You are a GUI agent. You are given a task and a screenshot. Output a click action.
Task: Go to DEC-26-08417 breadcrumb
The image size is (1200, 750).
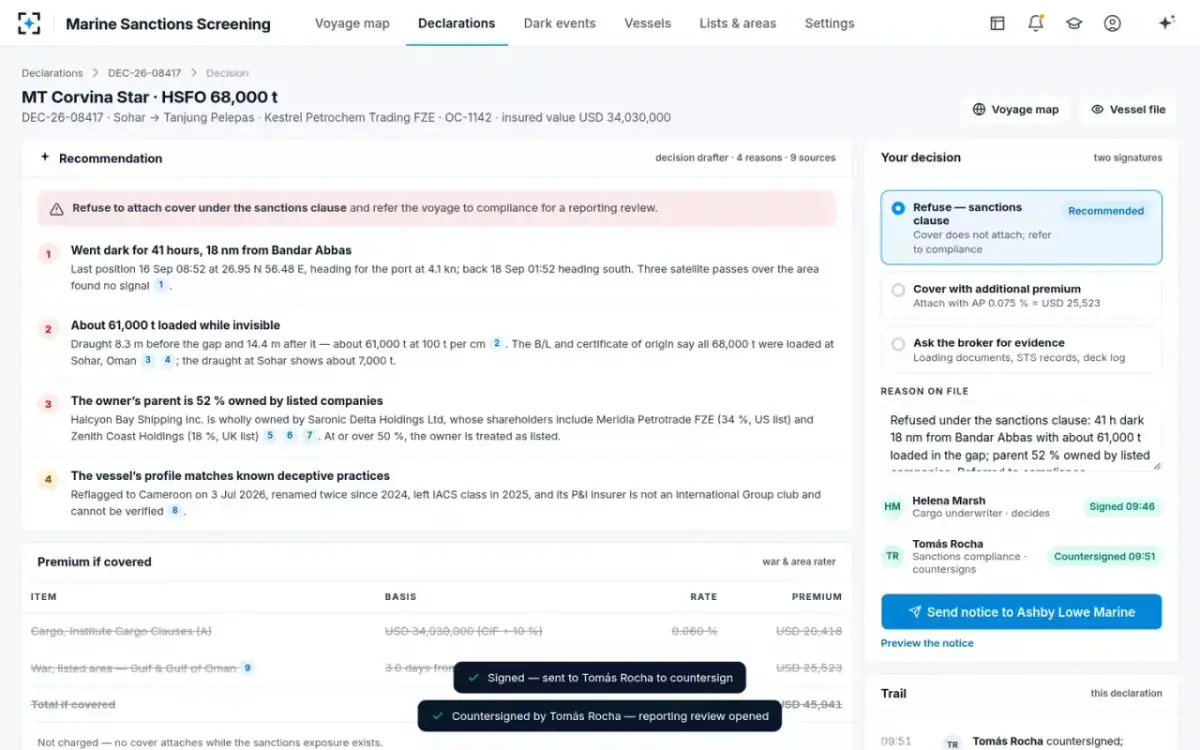tap(145, 73)
